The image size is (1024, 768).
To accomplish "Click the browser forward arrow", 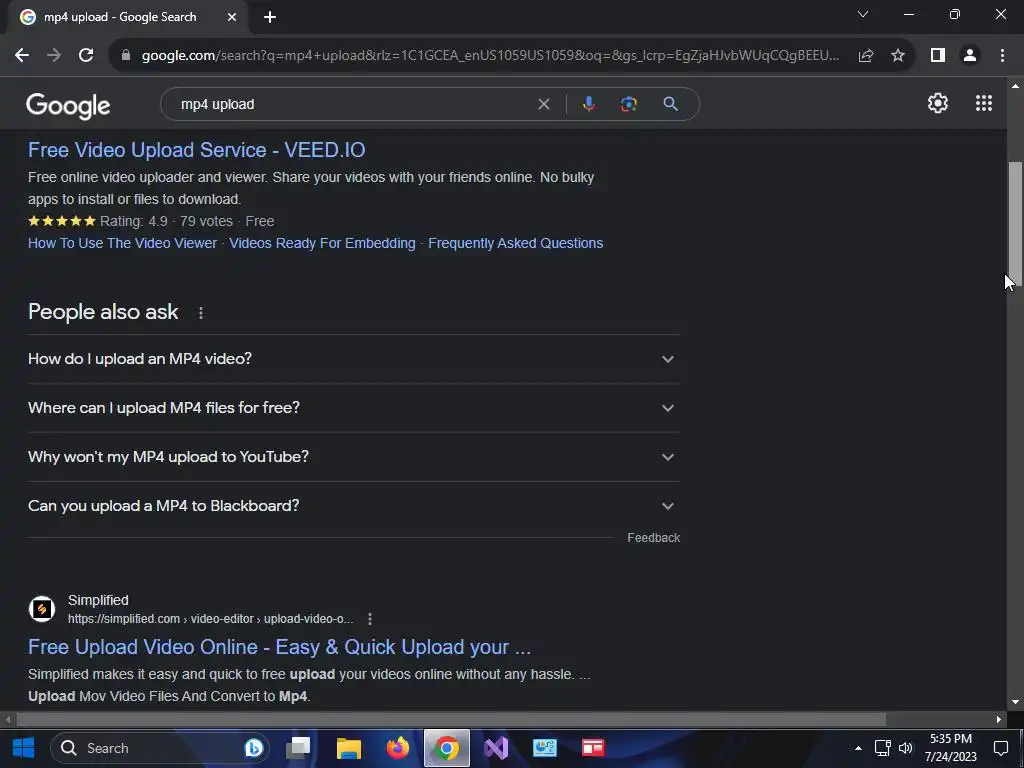I will pos(54,56).
